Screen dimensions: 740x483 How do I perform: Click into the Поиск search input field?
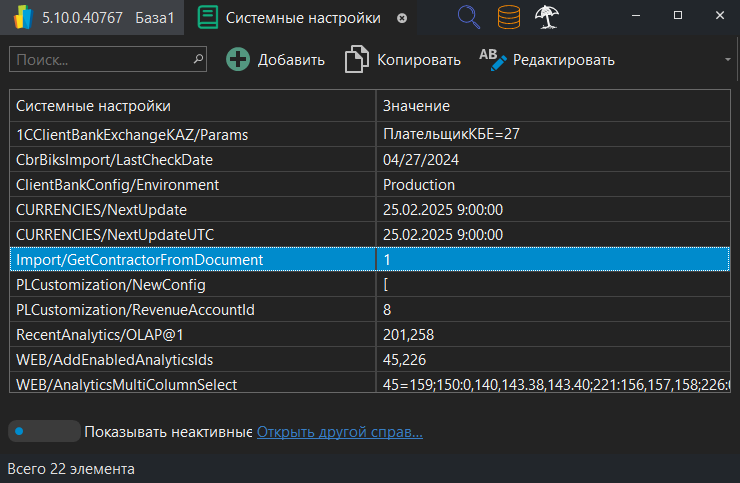tap(100, 60)
